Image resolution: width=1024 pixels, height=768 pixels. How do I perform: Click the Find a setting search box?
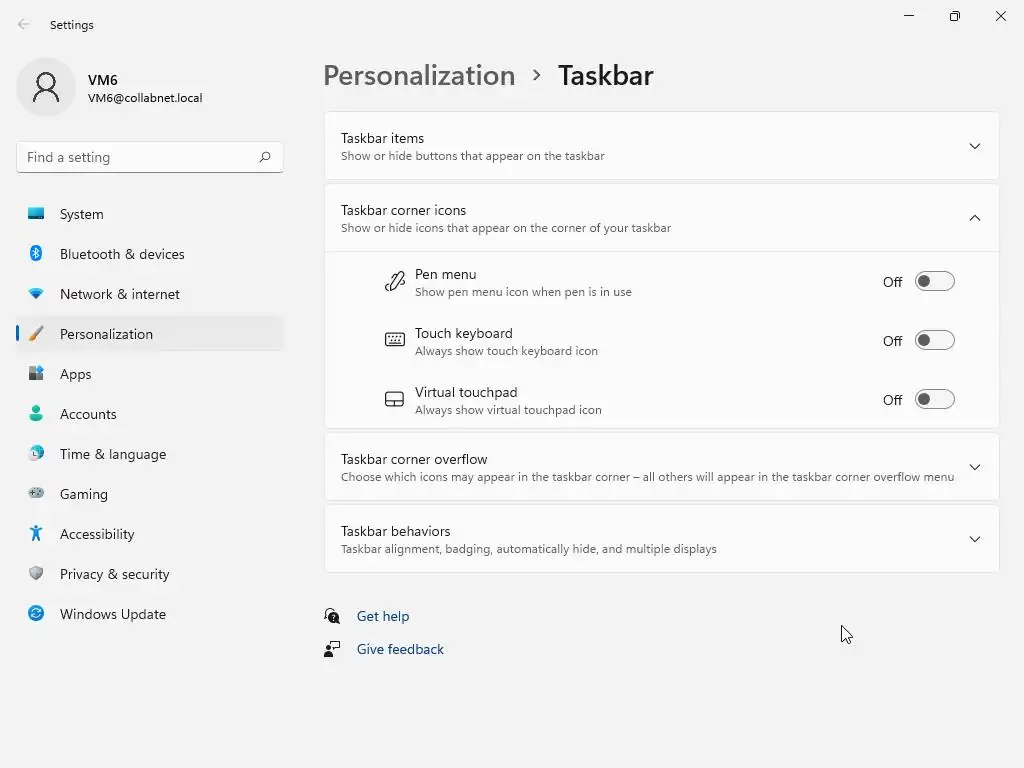point(138,157)
